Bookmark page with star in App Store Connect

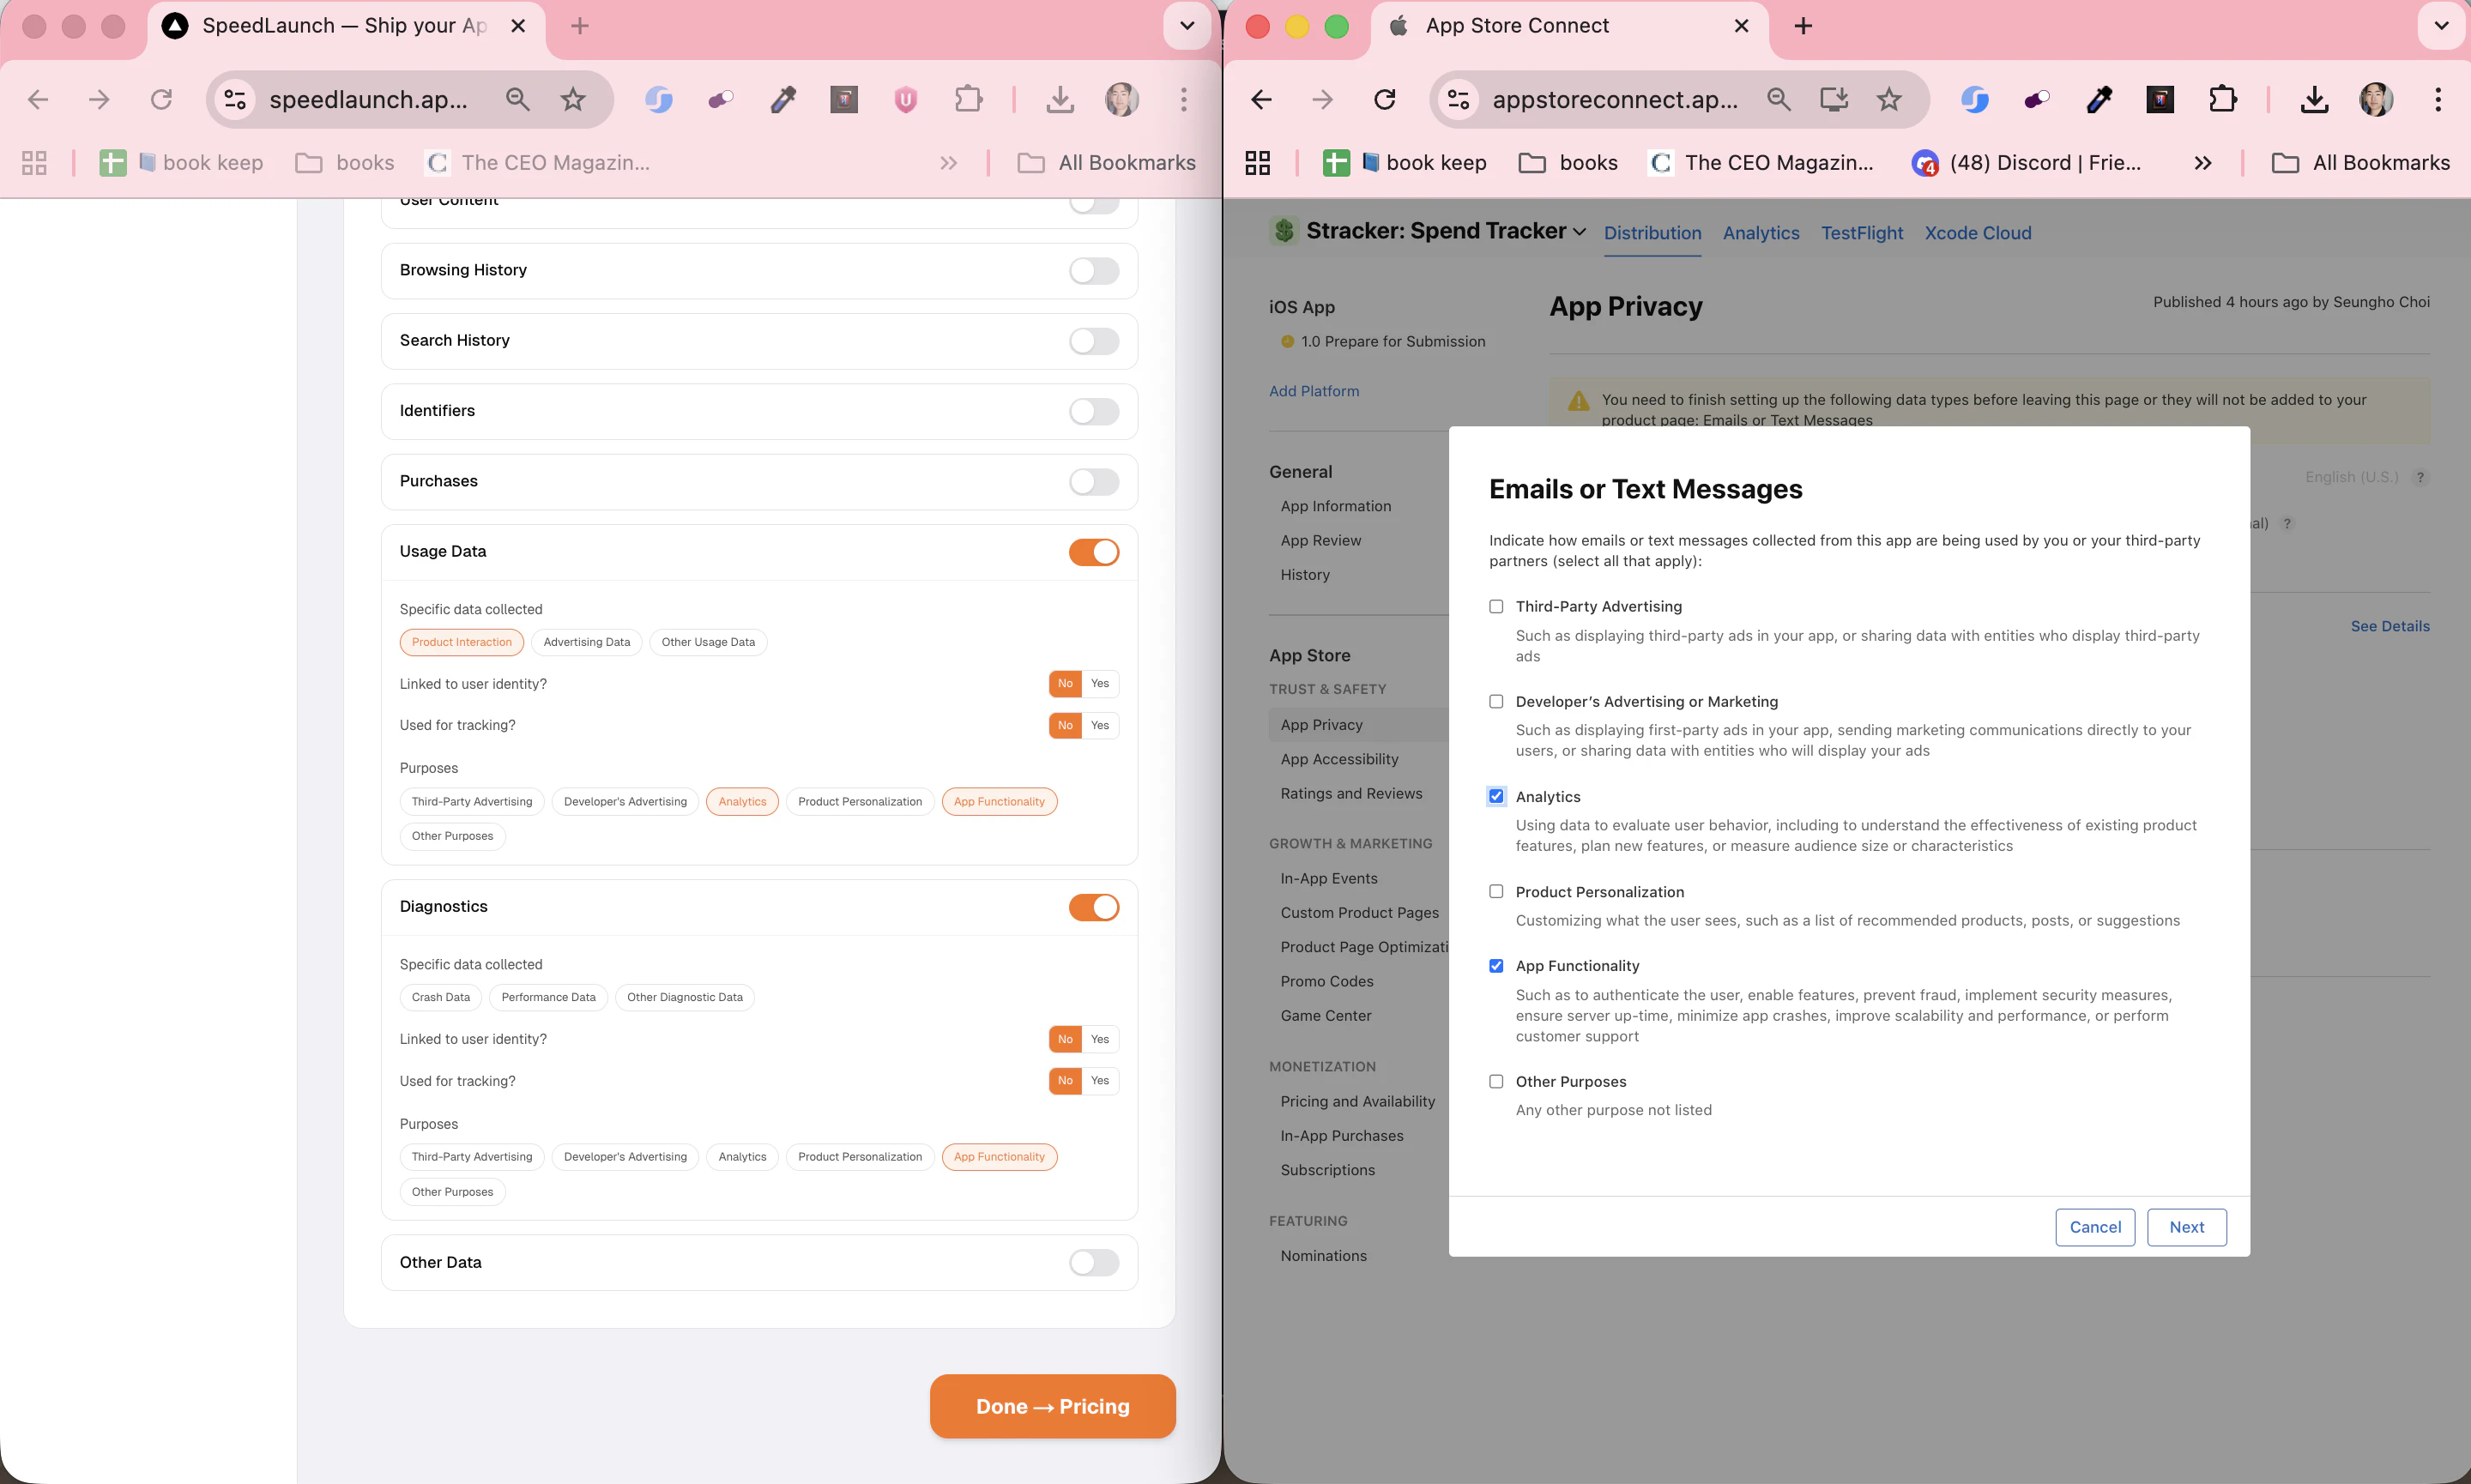pos(1888,99)
